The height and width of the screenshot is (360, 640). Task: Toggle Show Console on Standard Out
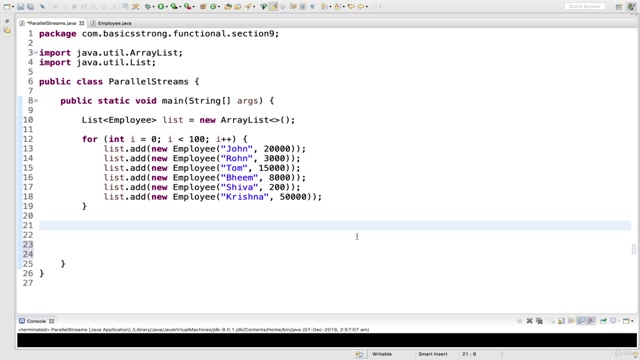581,321
